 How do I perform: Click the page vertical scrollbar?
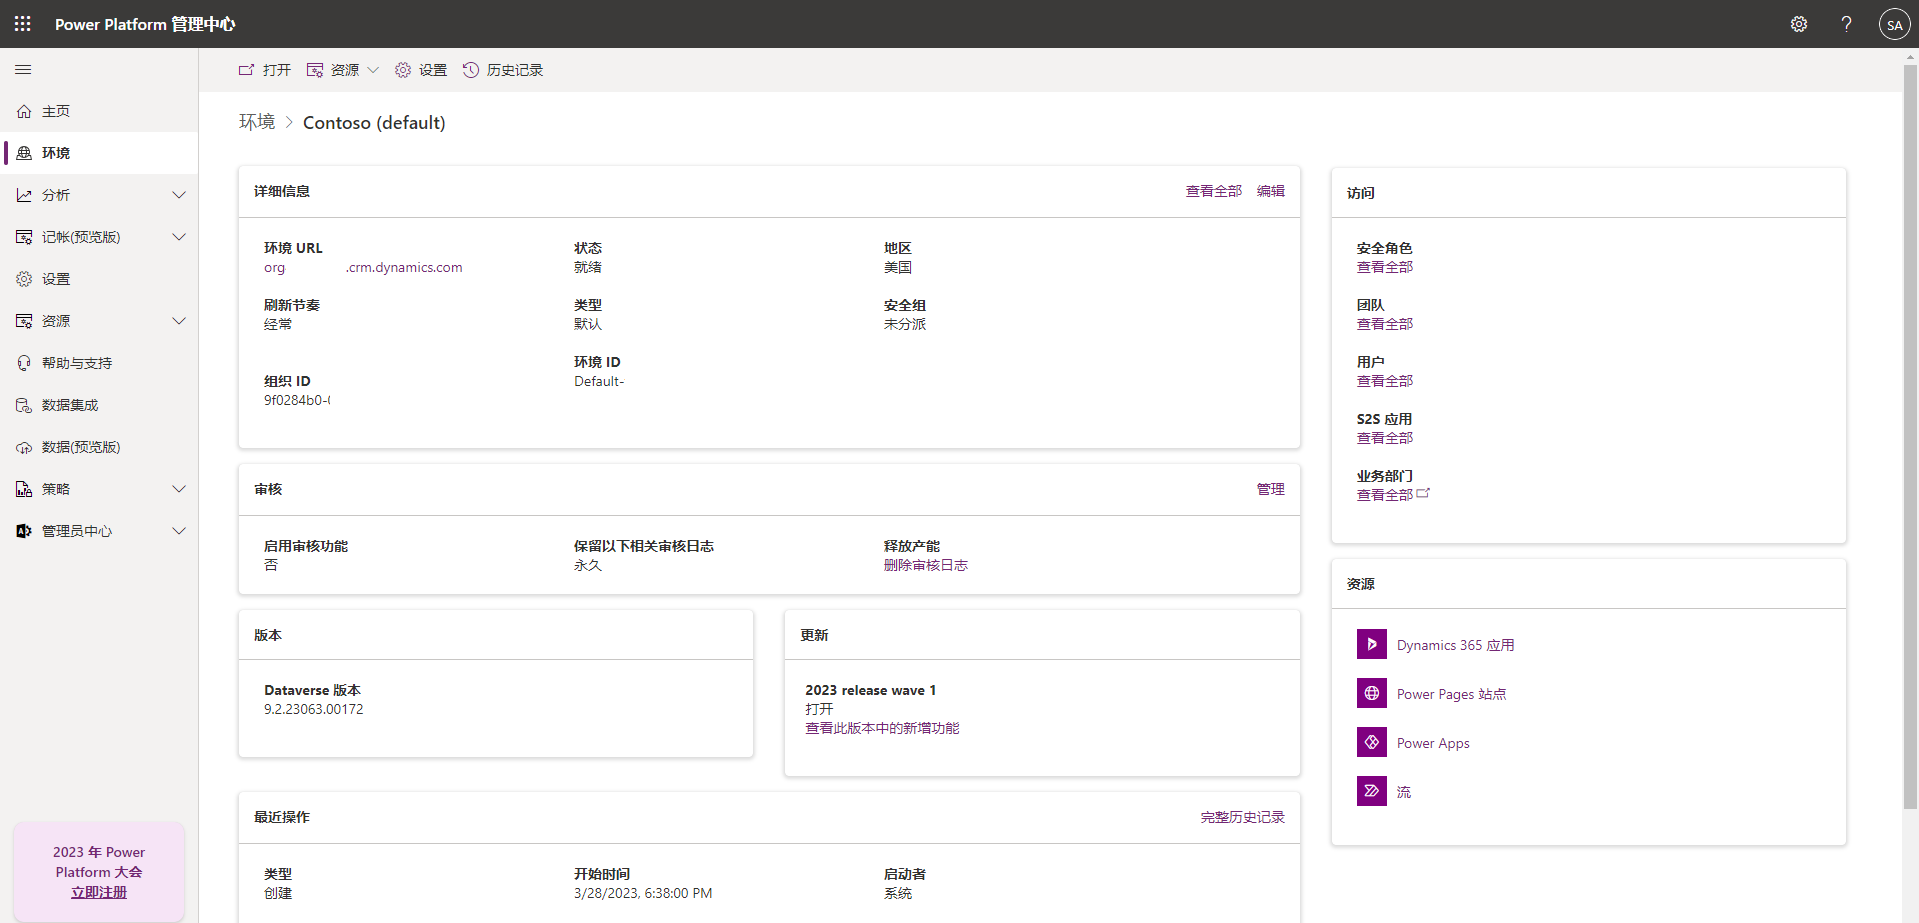pos(1910,438)
